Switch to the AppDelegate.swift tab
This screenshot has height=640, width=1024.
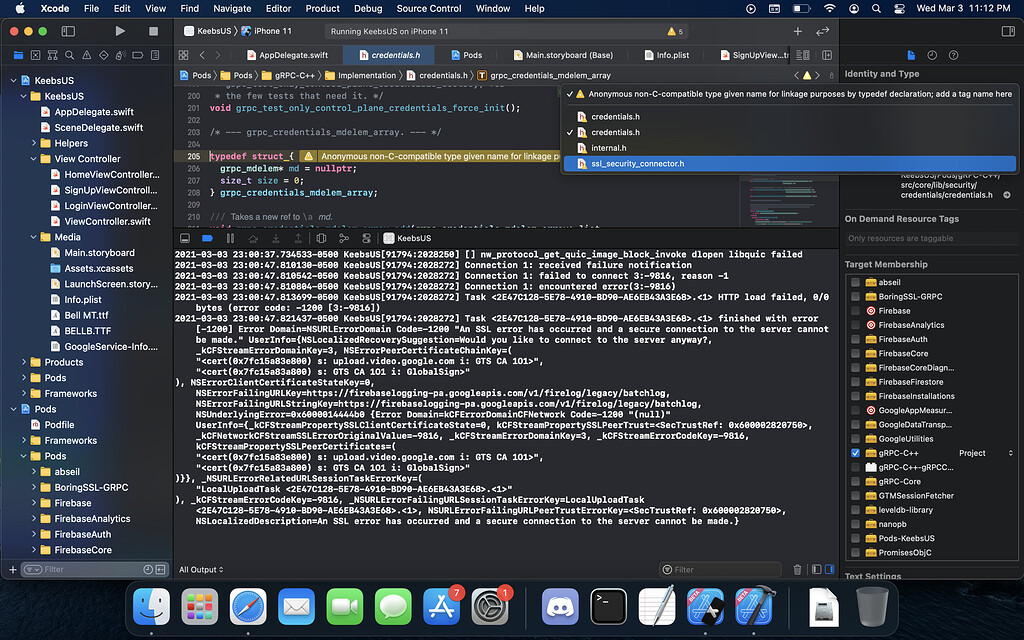[287, 55]
